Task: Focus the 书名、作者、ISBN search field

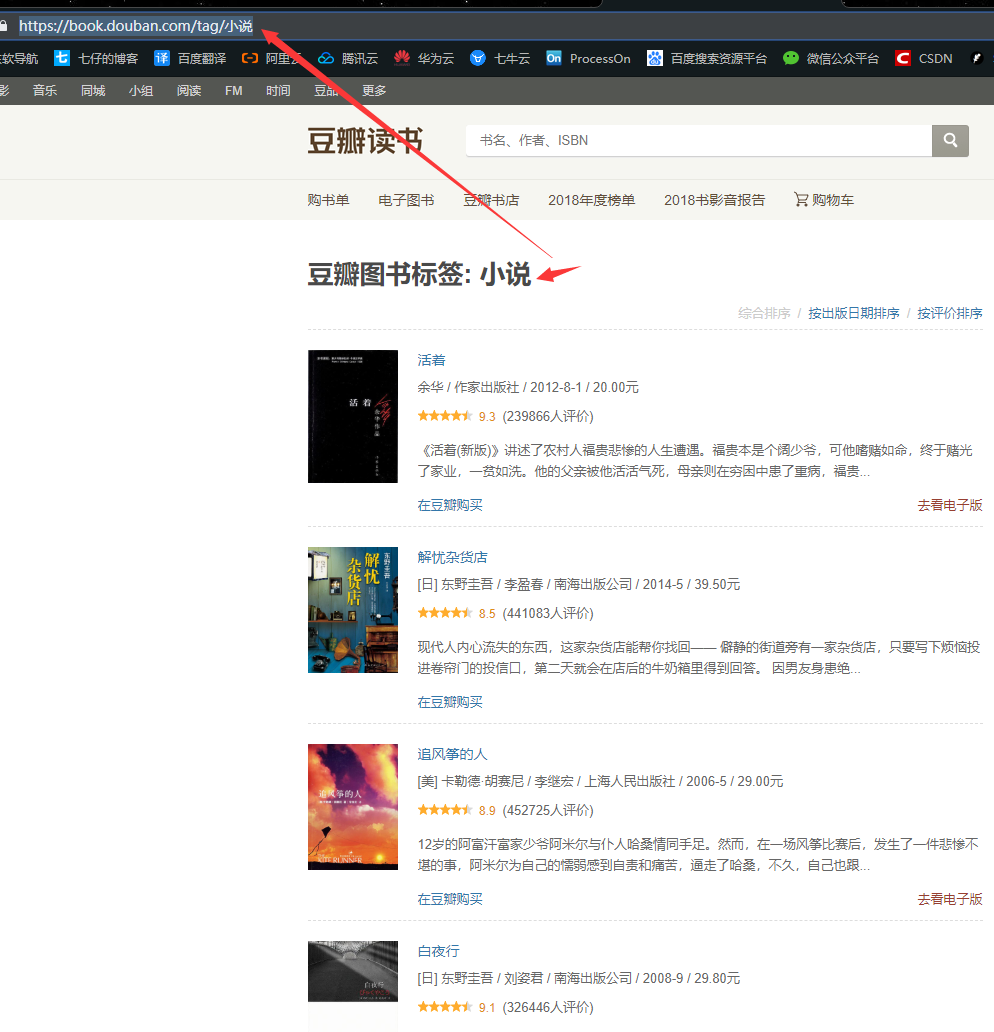Action: tap(698, 140)
